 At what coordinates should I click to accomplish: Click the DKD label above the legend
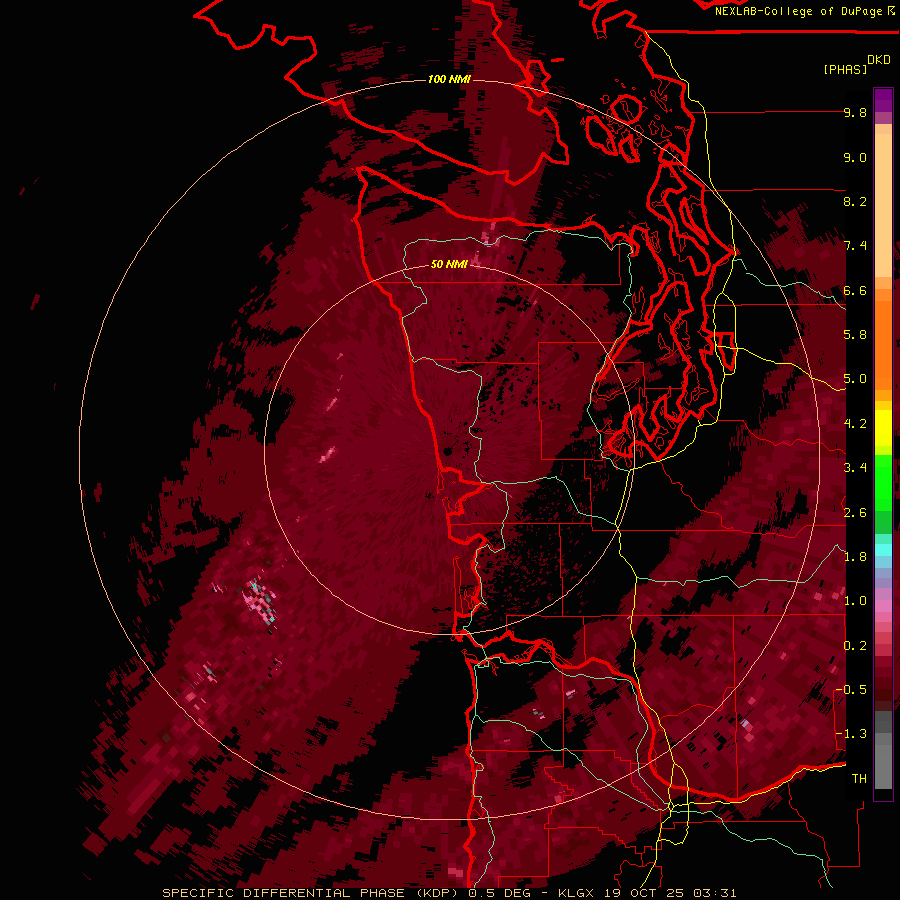coord(879,60)
